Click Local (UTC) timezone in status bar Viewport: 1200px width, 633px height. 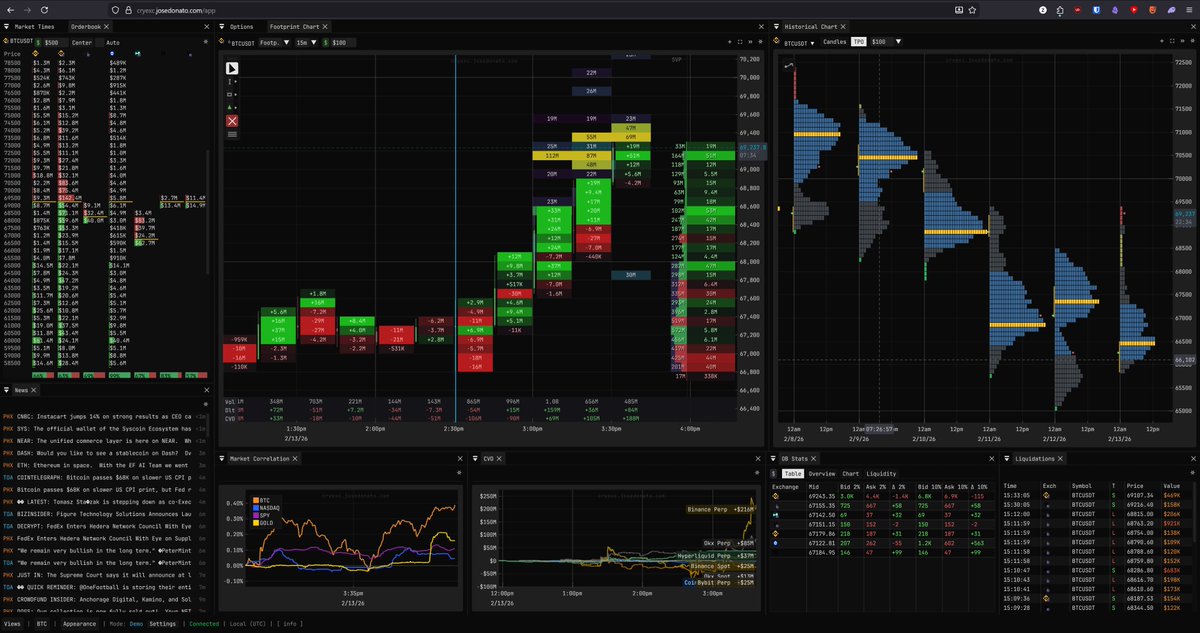tap(248, 624)
